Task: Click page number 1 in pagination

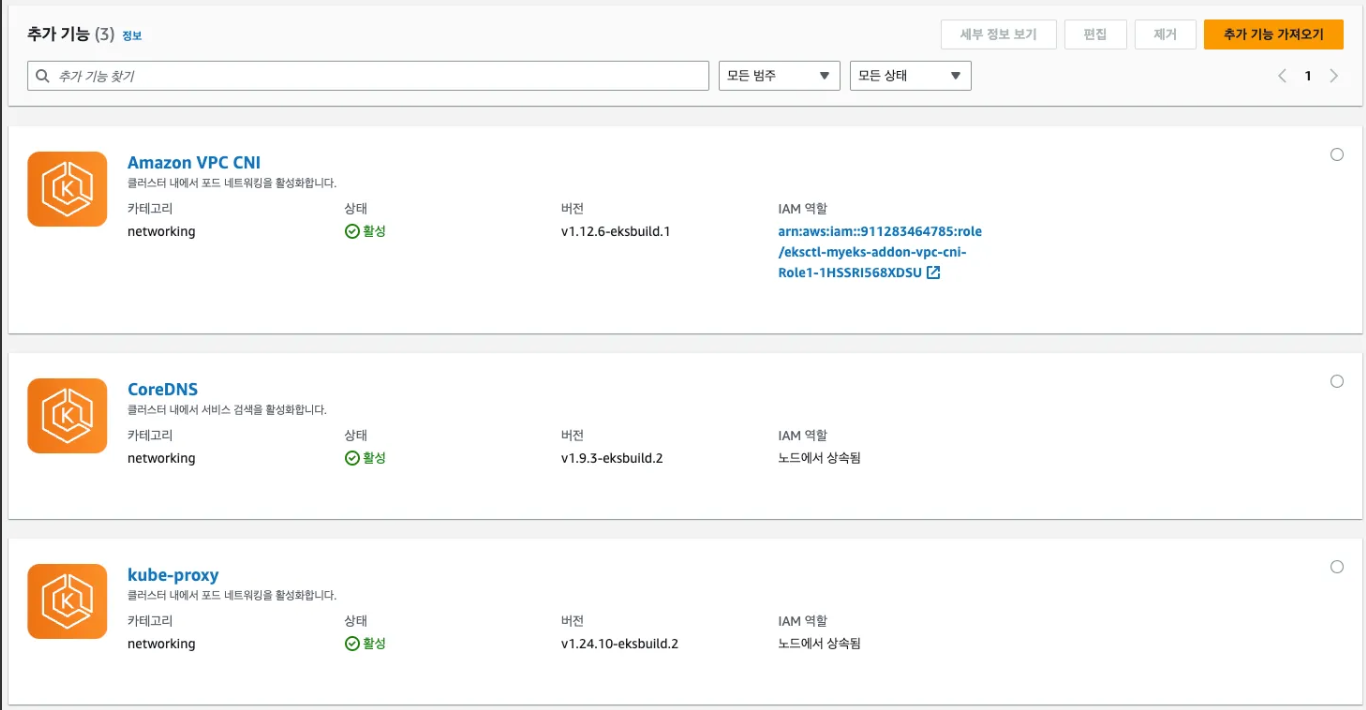Action: tap(1308, 76)
